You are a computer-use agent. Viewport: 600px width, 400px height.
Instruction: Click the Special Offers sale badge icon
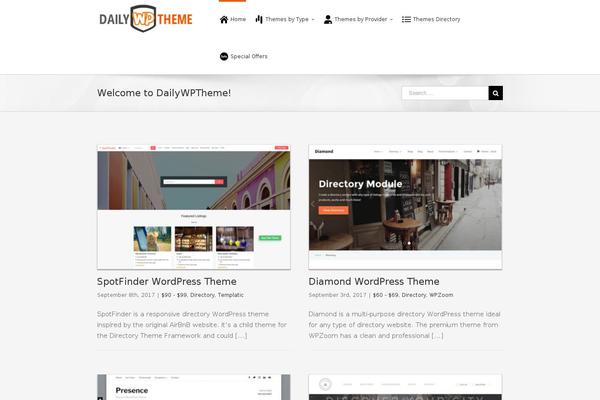coord(224,56)
